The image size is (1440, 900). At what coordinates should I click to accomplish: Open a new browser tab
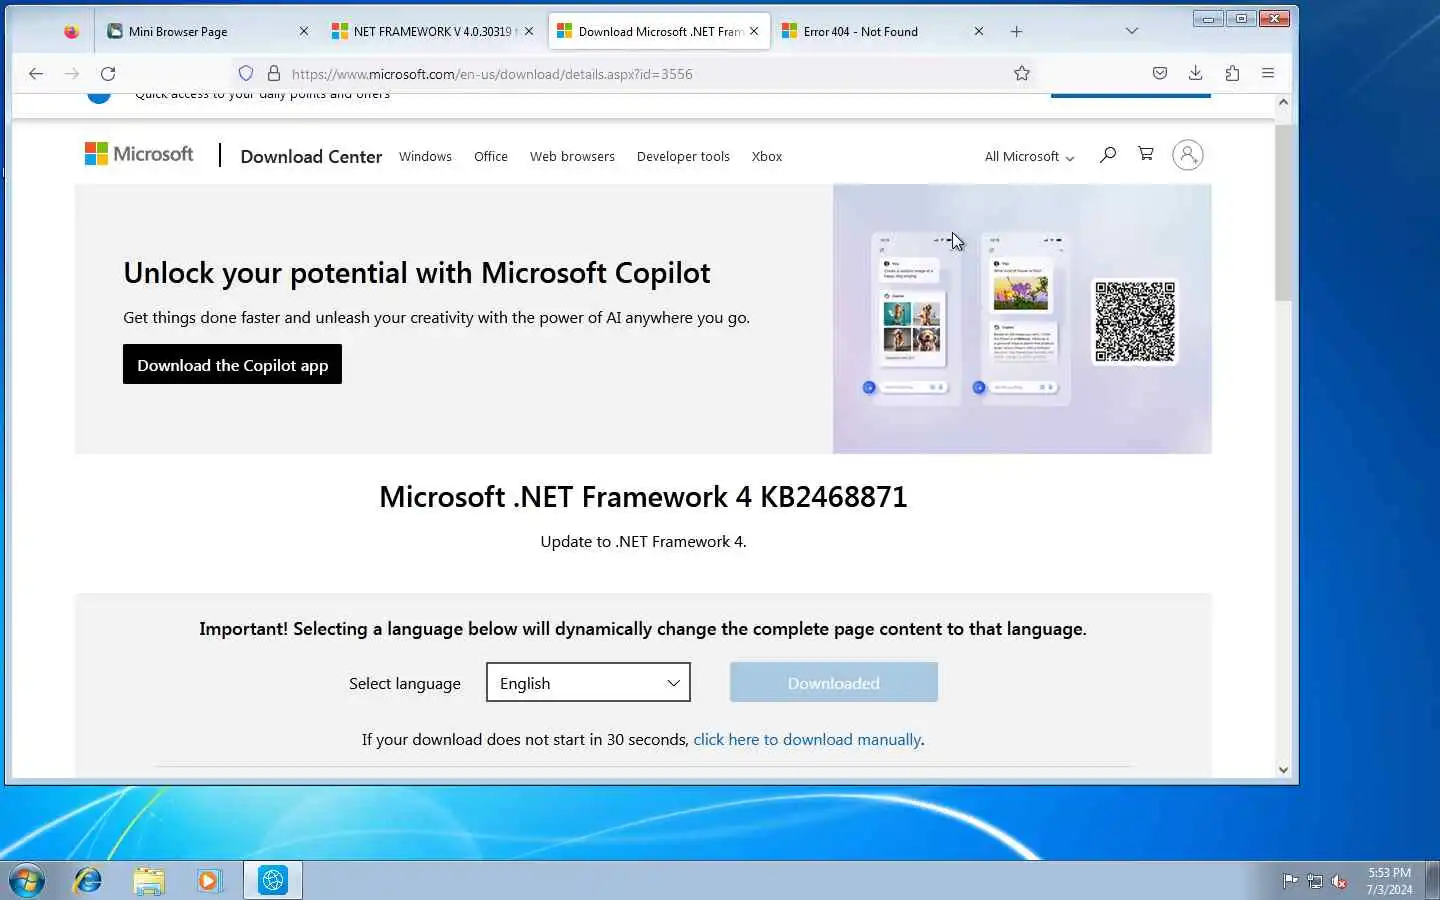(1016, 31)
